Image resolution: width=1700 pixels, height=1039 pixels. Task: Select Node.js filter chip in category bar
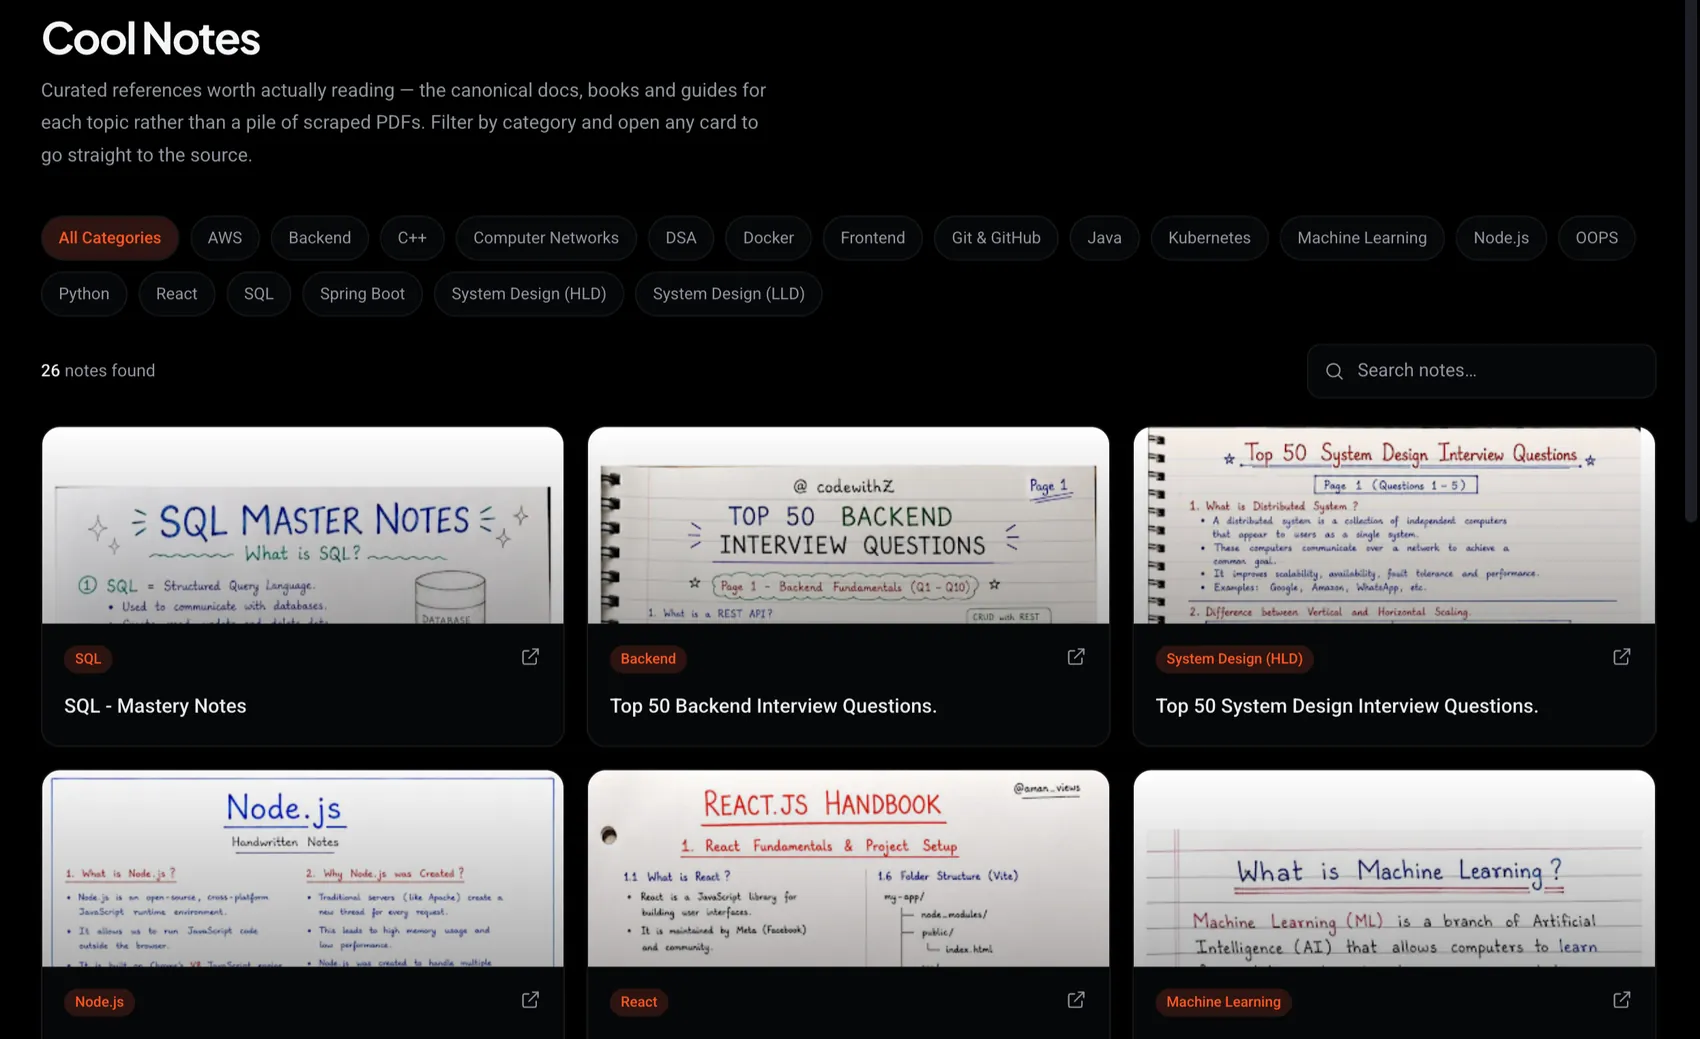point(1501,238)
